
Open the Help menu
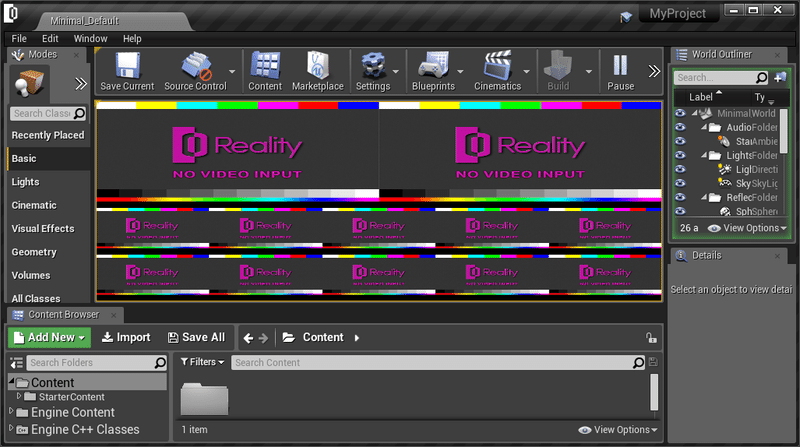point(132,38)
